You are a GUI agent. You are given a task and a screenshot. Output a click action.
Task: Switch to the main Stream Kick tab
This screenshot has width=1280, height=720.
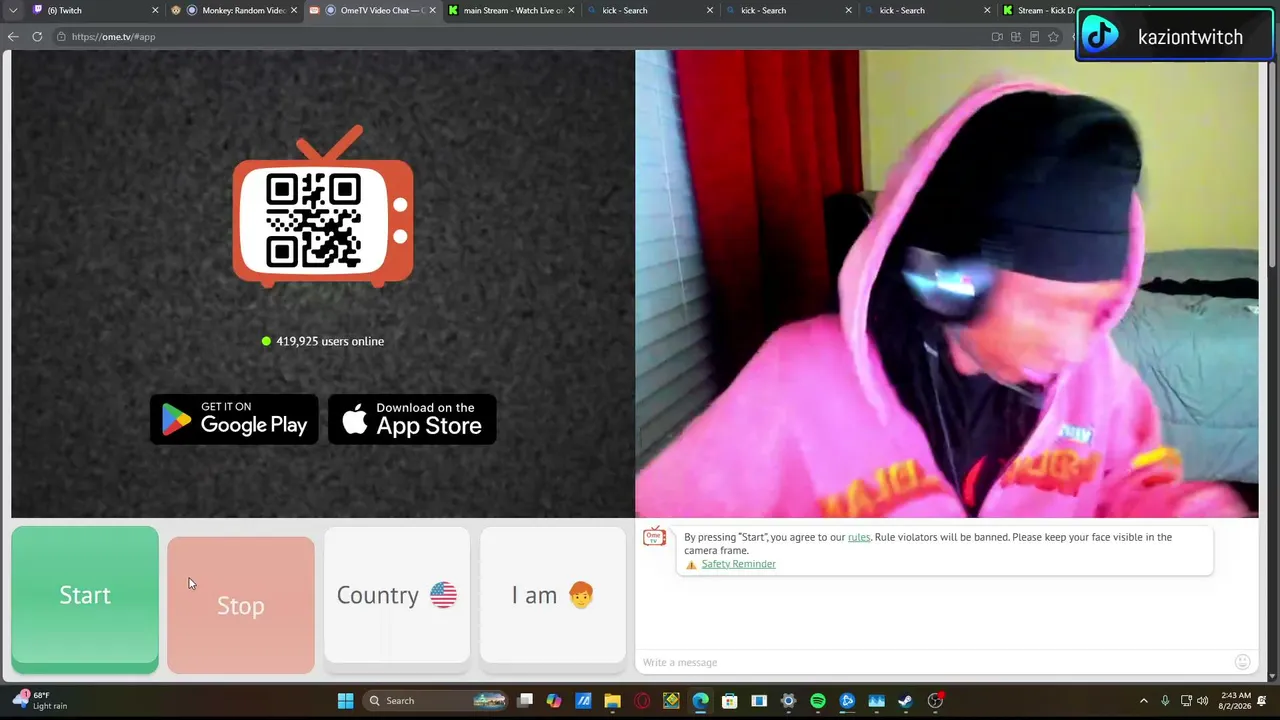510,10
